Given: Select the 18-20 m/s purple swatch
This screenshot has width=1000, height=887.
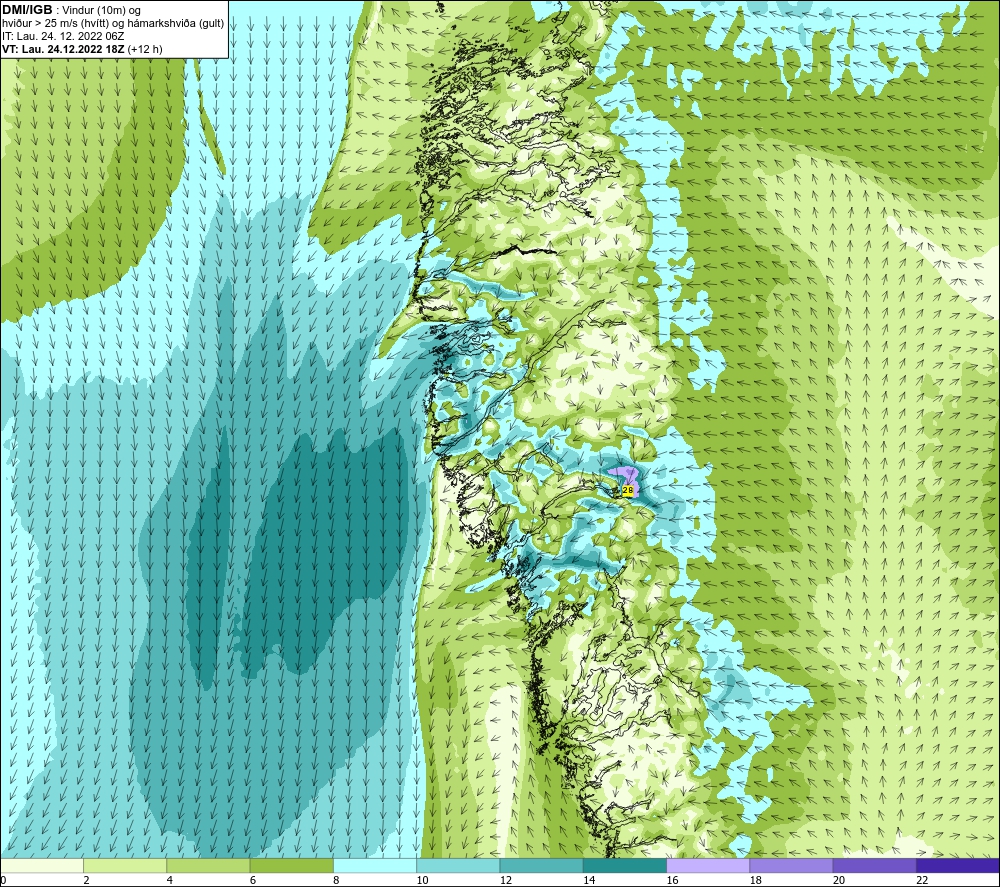Looking at the screenshot, I should (791, 866).
